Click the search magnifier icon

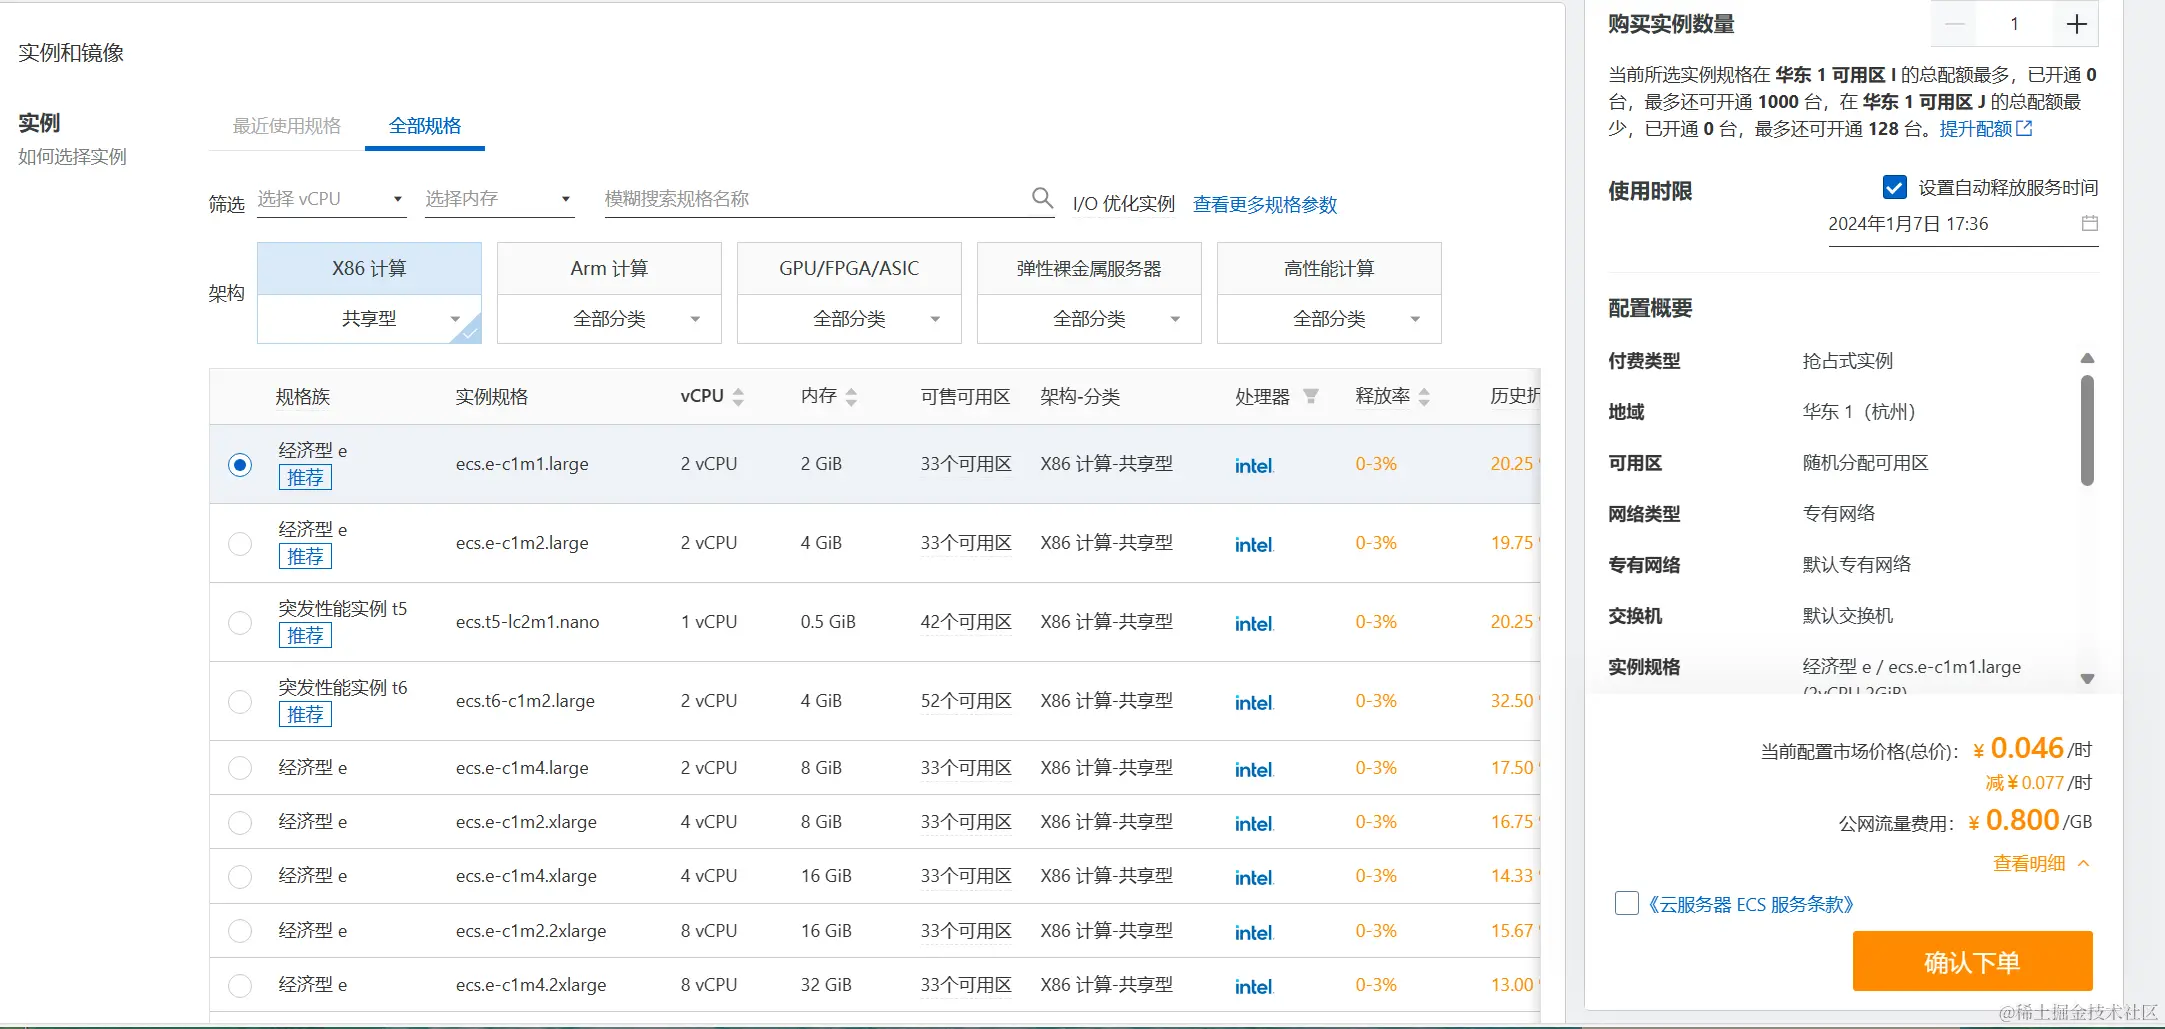[1042, 198]
